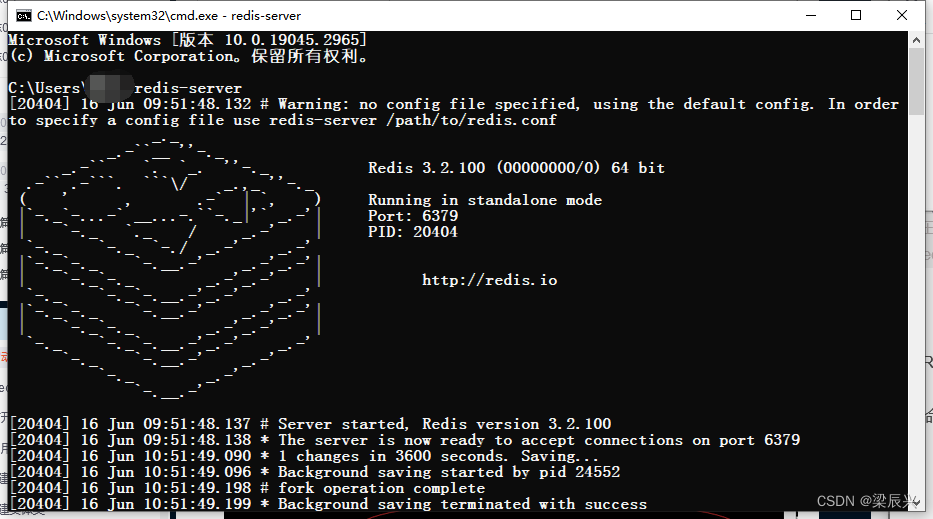The image size is (933, 519).
Task: Click 'ready to accept connections on port 6379' line
Action: pos(404,440)
